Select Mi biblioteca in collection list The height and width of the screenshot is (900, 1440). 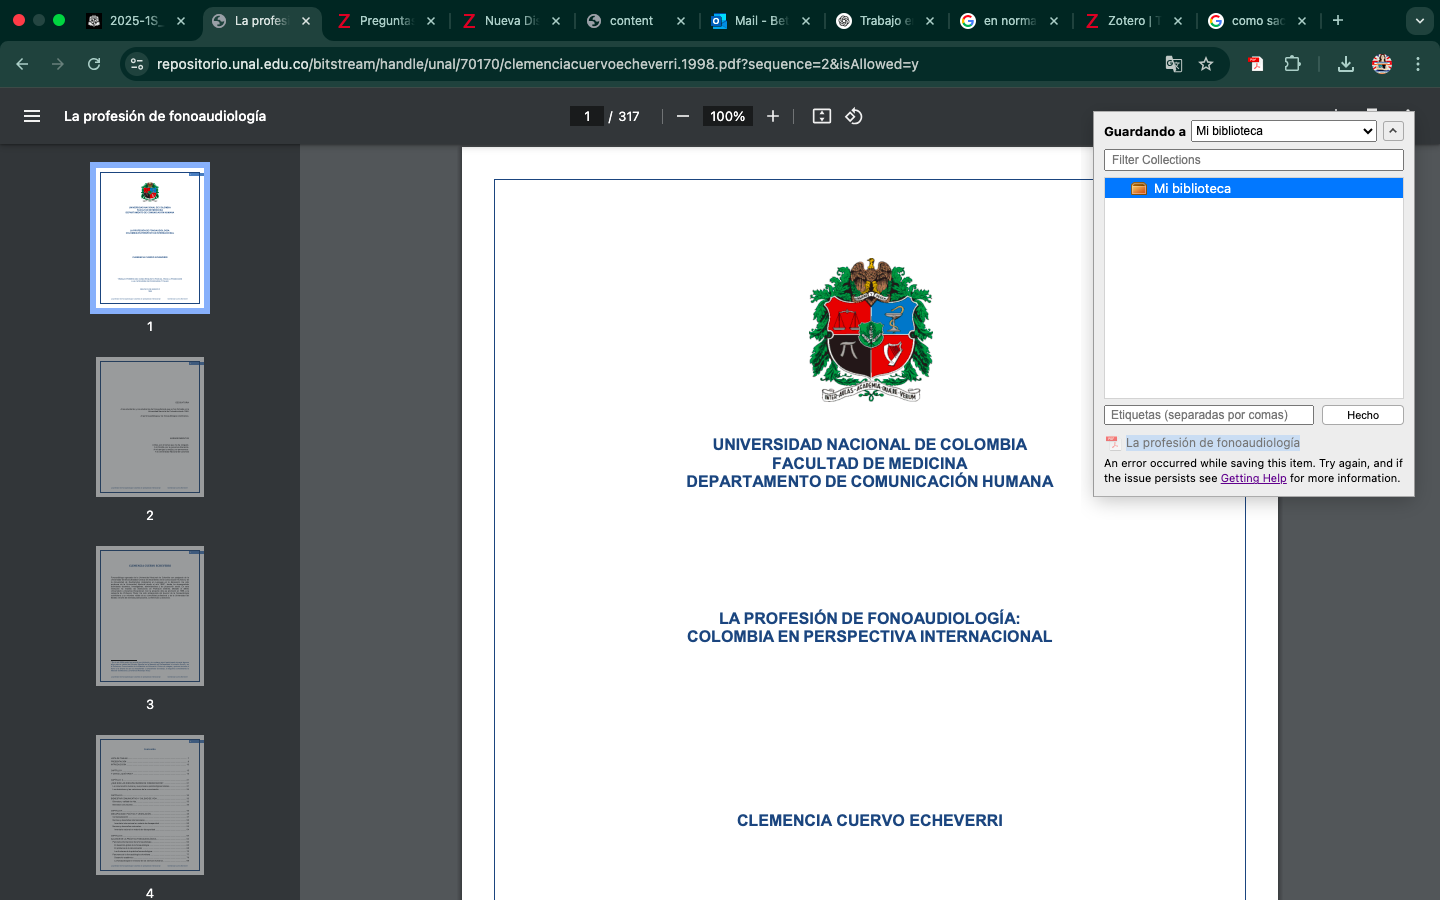pyautogui.click(x=1254, y=188)
